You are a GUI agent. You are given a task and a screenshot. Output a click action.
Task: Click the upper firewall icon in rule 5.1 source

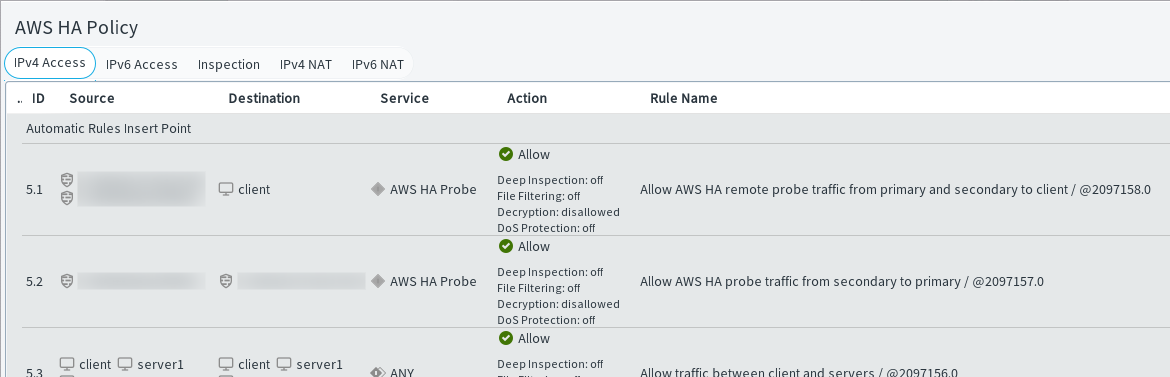[x=67, y=180]
